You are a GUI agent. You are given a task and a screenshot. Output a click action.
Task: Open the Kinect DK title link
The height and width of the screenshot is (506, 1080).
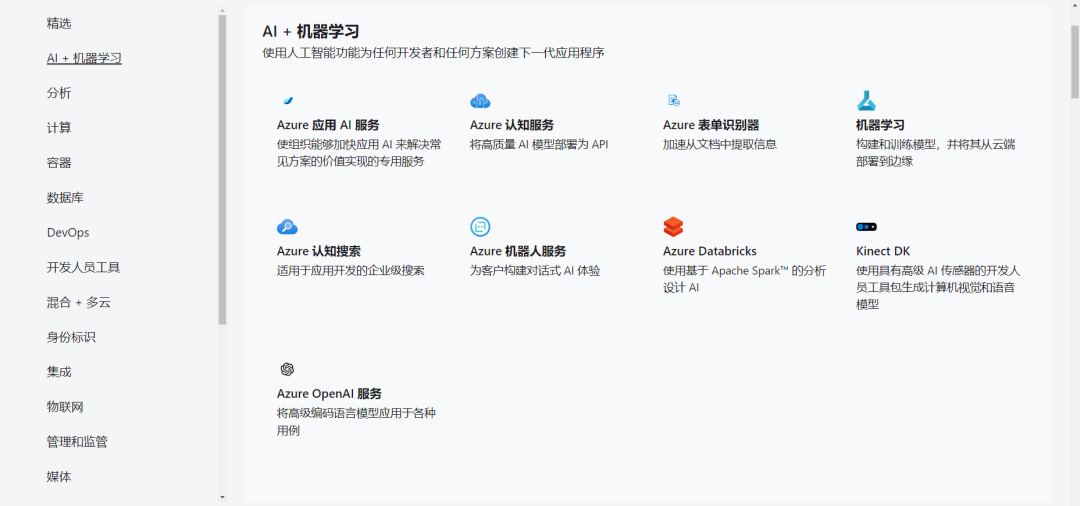click(x=883, y=251)
